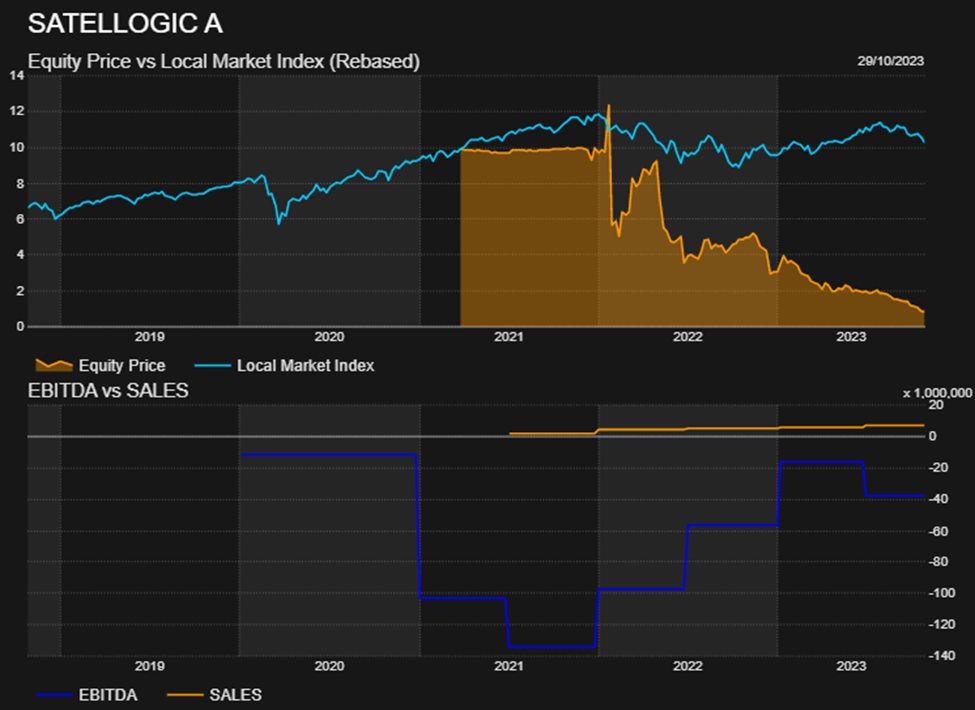975x710 pixels.
Task: Select the SALES legend label
Action: click(236, 694)
